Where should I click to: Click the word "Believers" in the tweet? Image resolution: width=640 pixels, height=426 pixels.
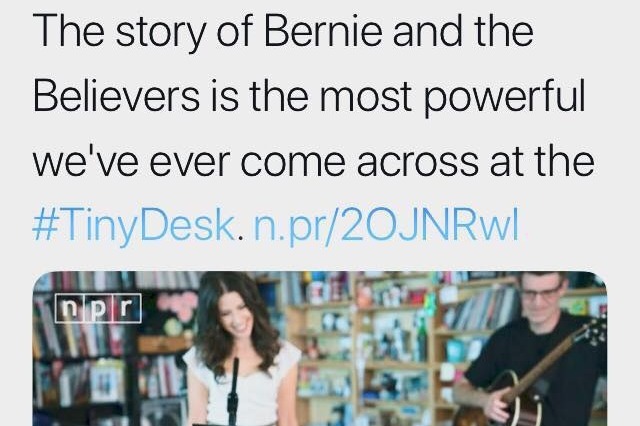pos(116,97)
